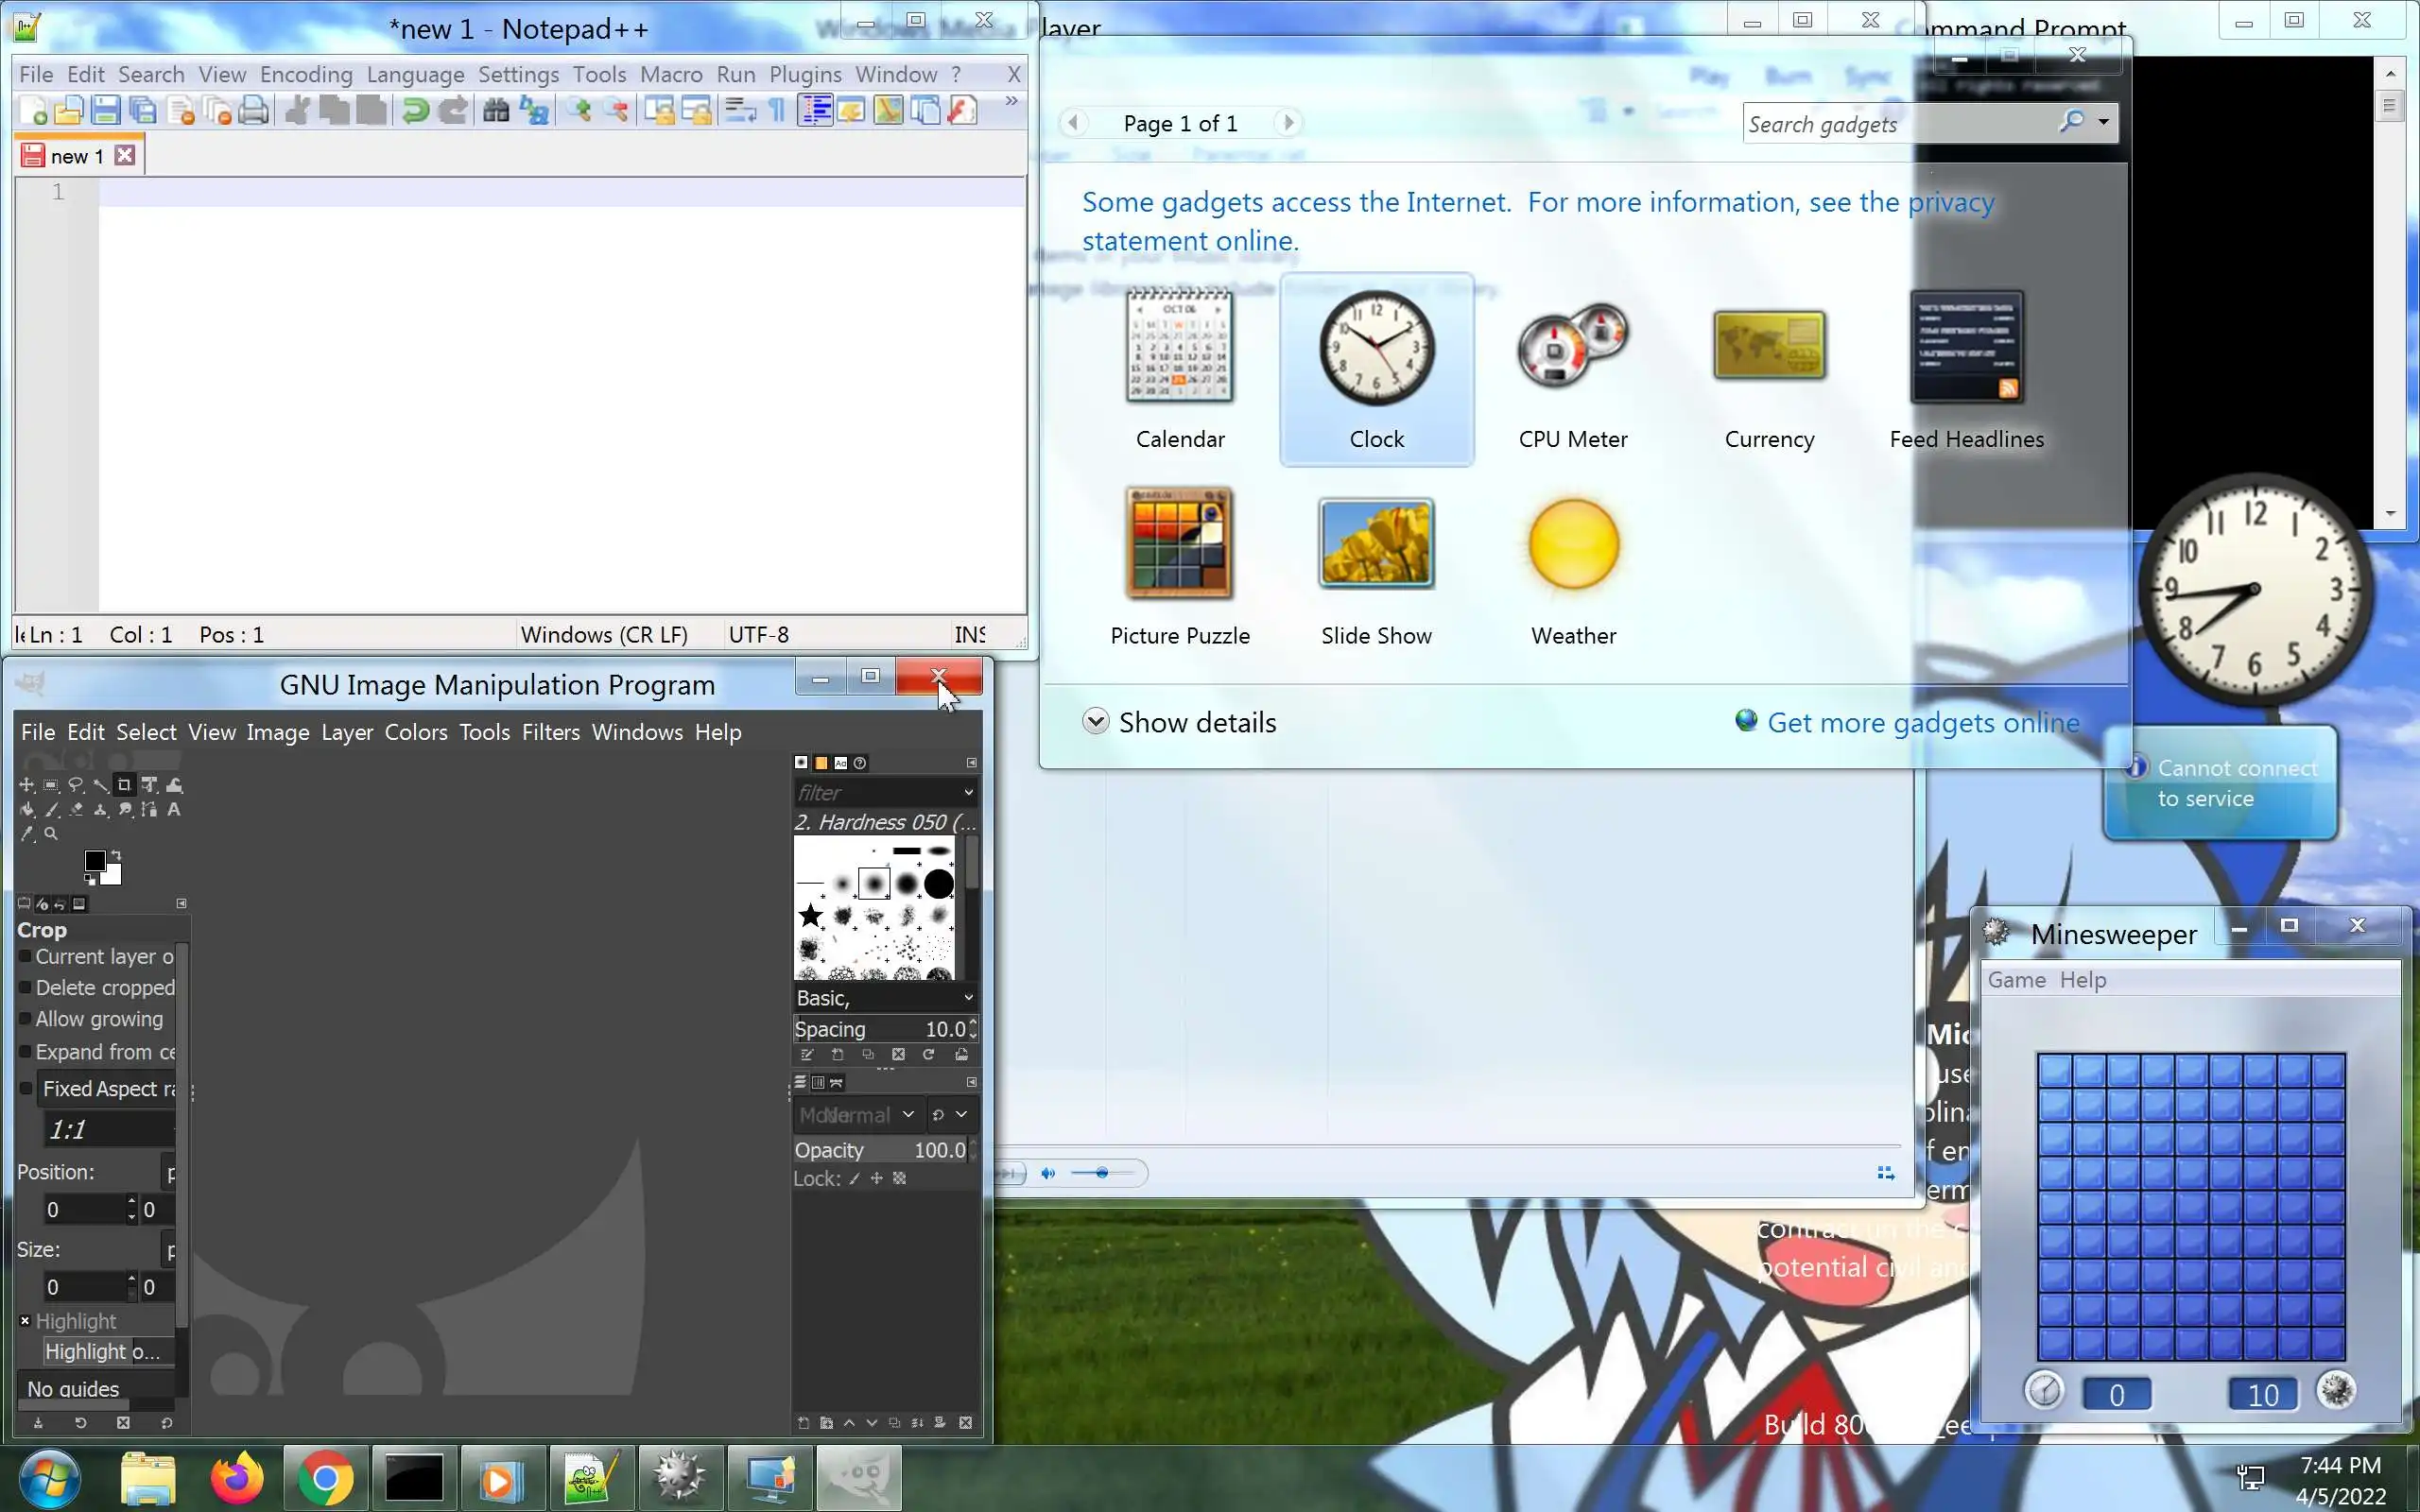Click the Save icon in Notepad++ toolbar
Image resolution: width=2420 pixels, height=1512 pixels.
106,110
